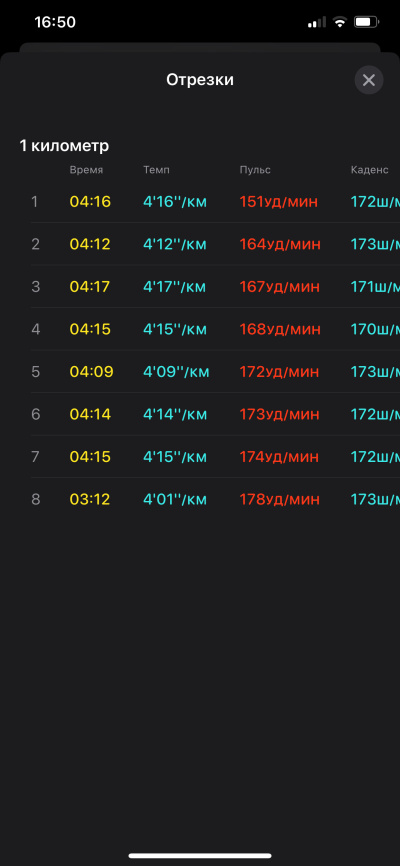The width and height of the screenshot is (400, 866).
Task: Select fastest full split time 04:09
Action: pos(91,372)
